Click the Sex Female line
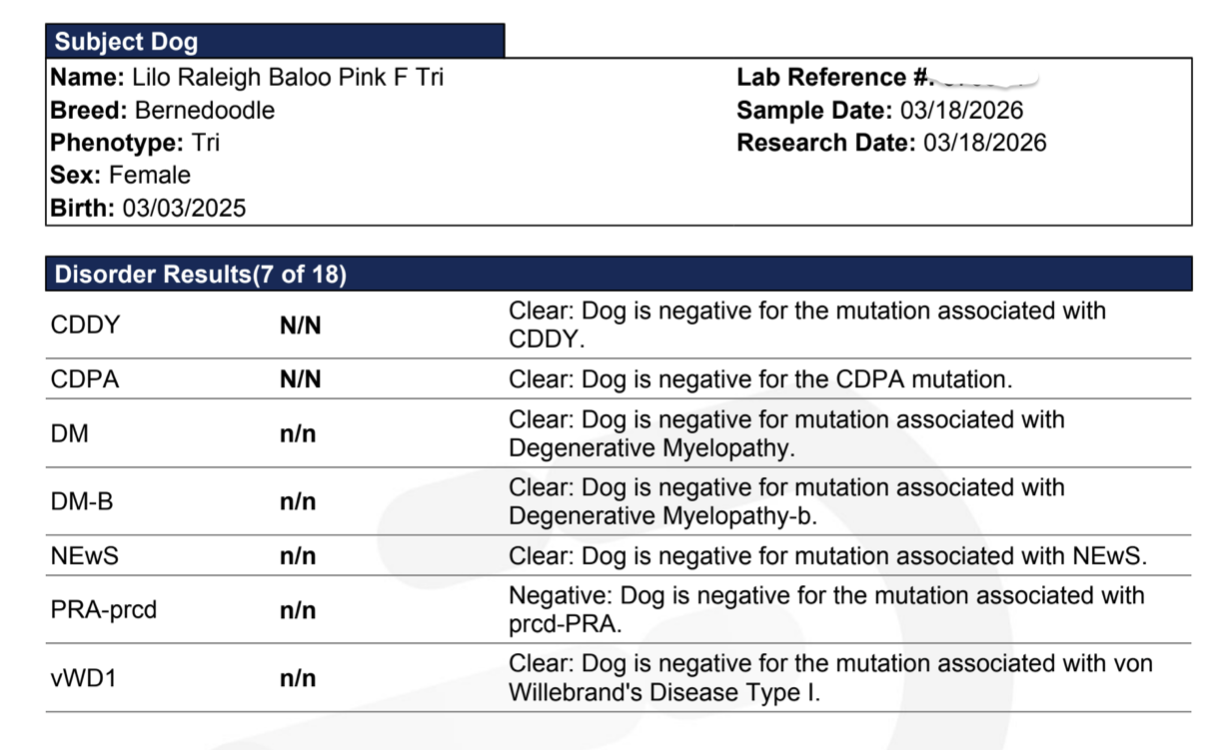The image size is (1224, 750). click(121, 175)
